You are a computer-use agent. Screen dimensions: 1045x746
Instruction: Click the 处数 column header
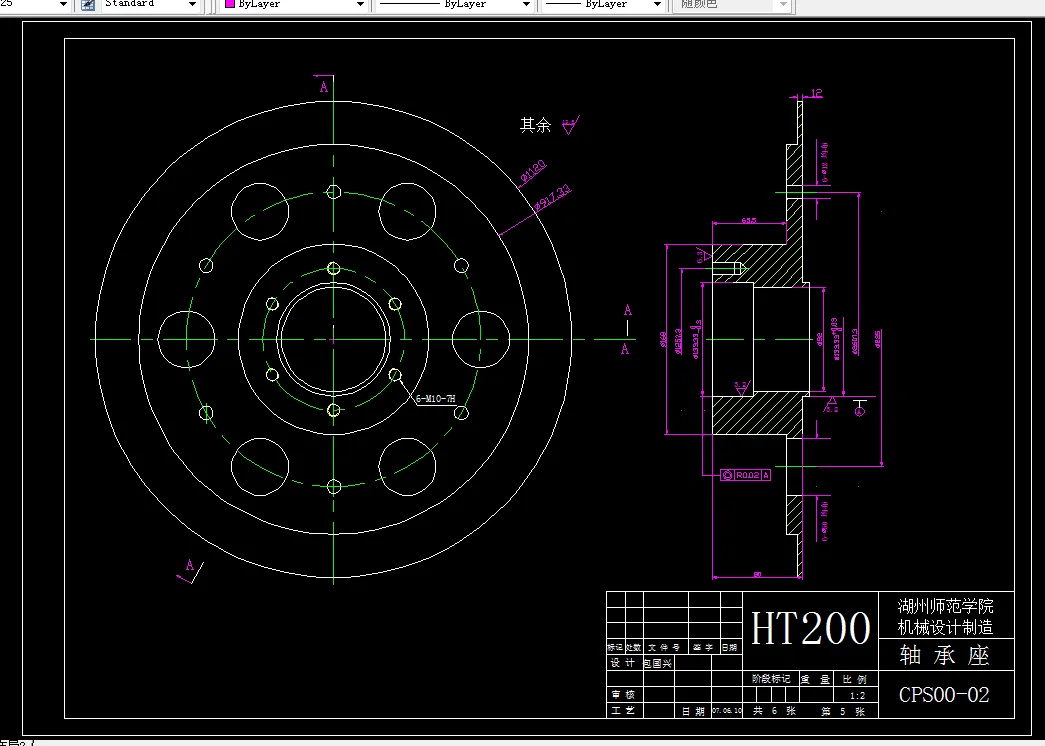point(633,647)
